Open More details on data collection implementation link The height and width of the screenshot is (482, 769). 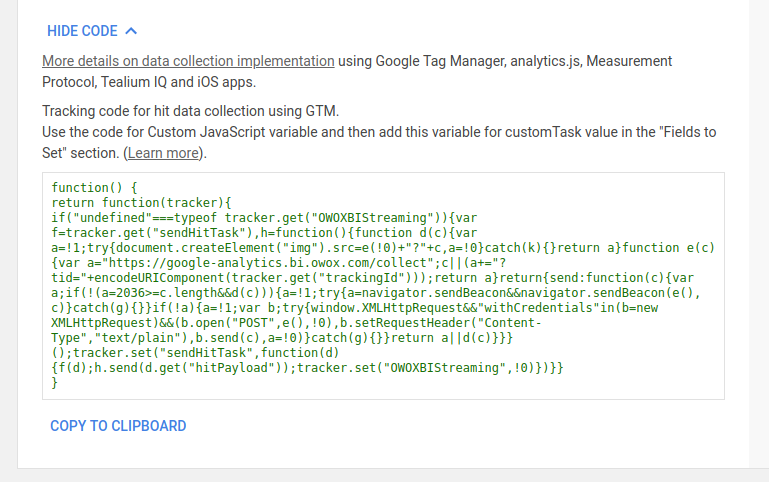[188, 61]
